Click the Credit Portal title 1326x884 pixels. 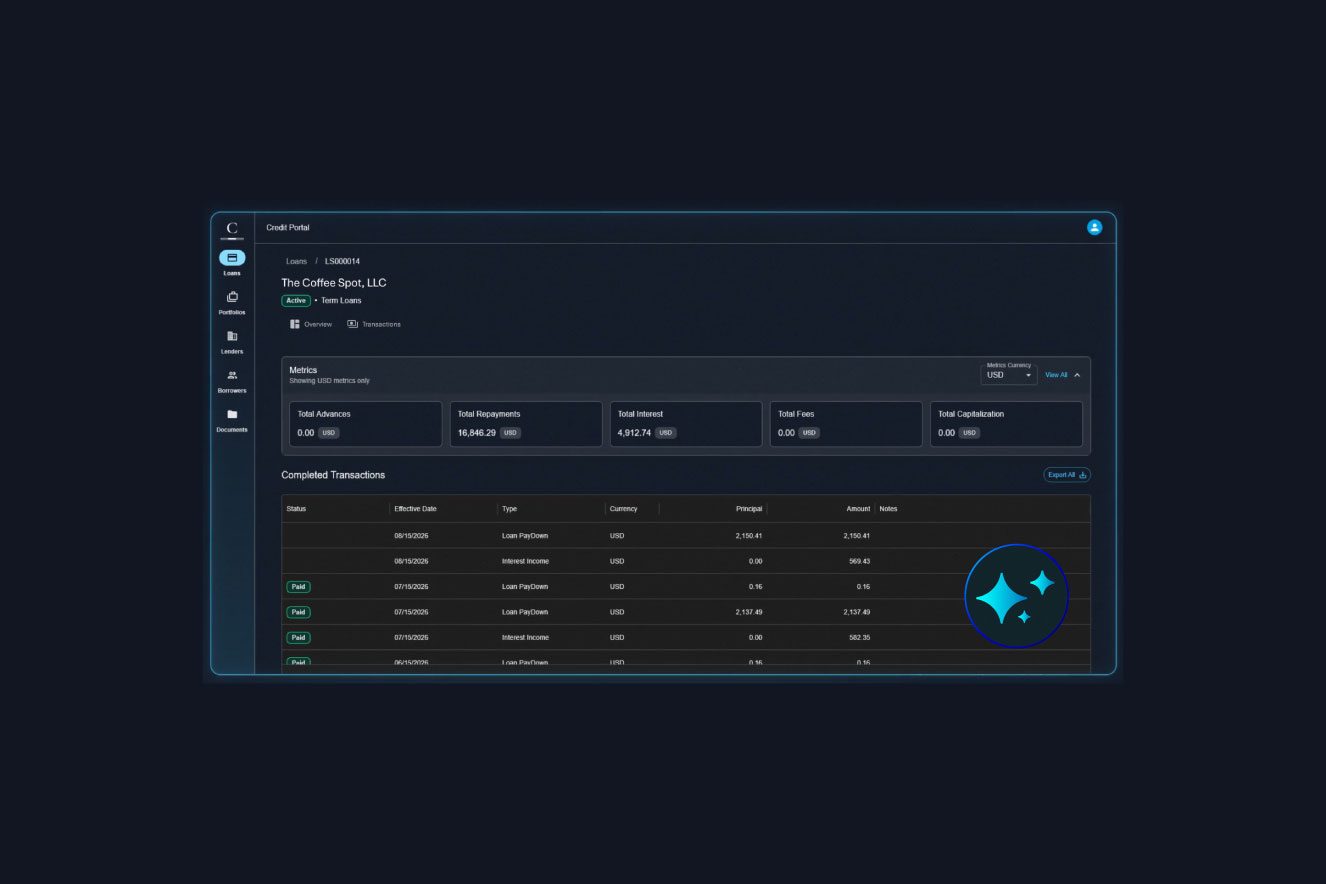tap(288, 228)
